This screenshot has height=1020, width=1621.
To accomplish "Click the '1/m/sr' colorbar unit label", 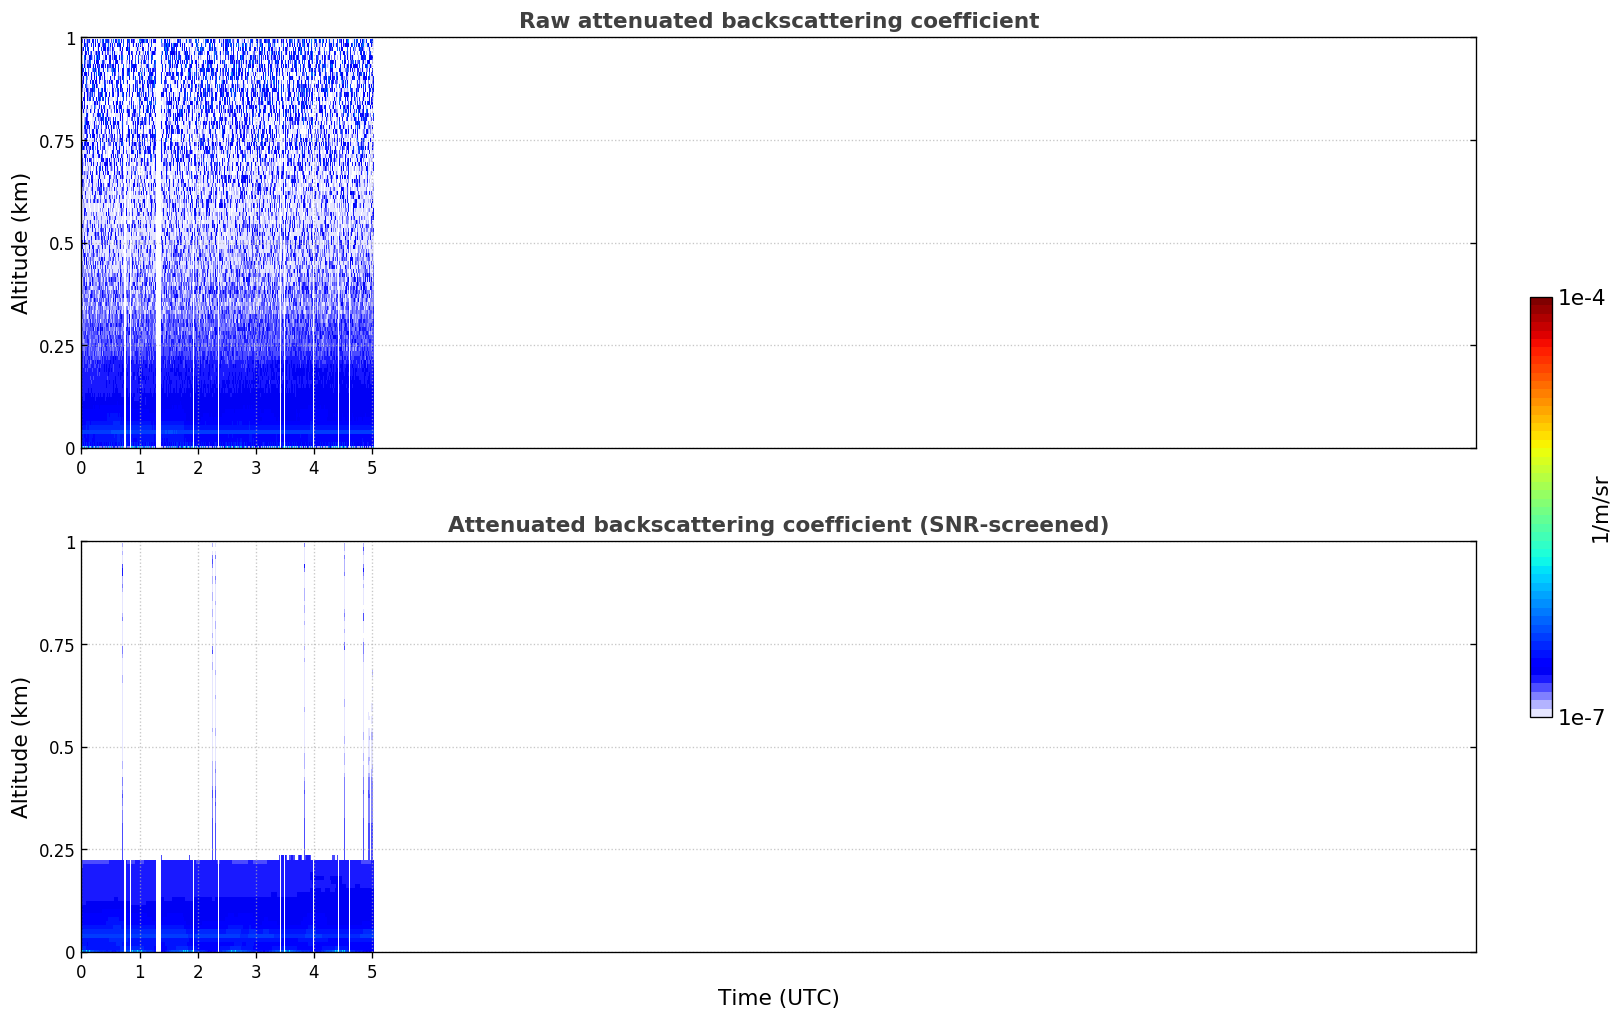I will pyautogui.click(x=1600, y=508).
